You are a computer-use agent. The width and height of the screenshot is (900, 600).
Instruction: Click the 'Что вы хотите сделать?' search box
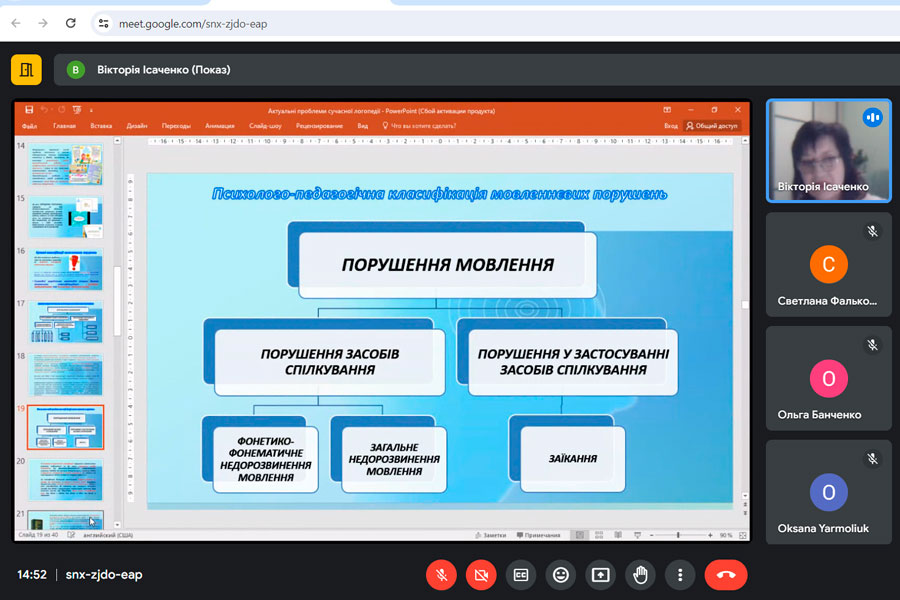pyautogui.click(x=420, y=126)
